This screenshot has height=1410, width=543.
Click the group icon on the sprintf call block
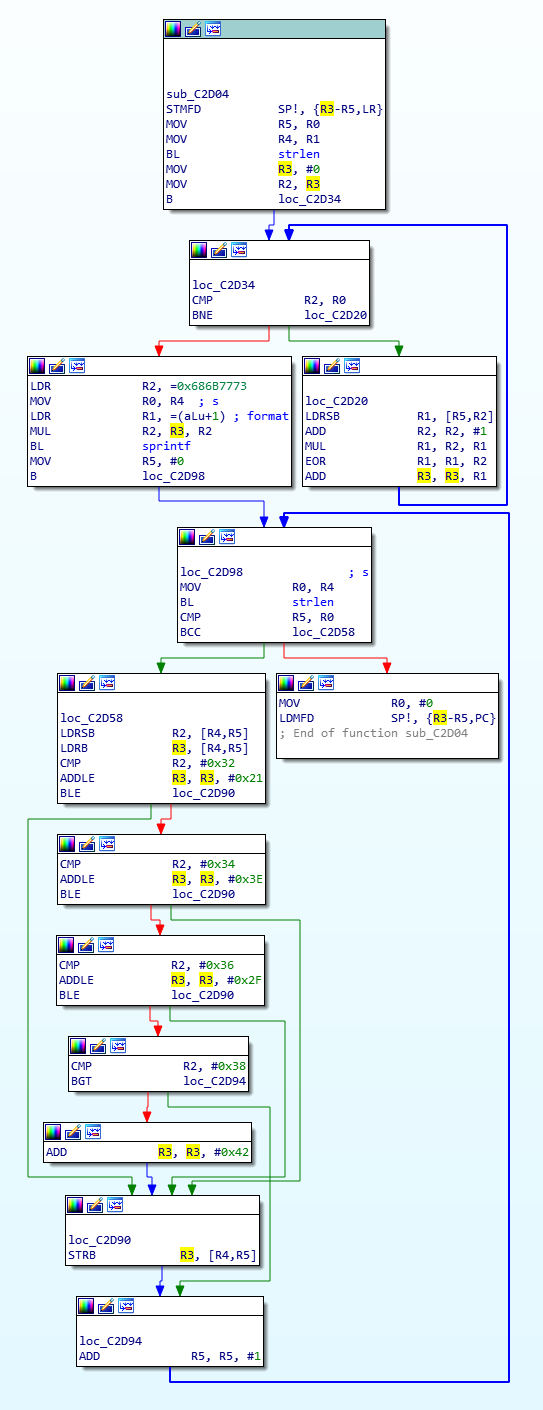click(77, 367)
